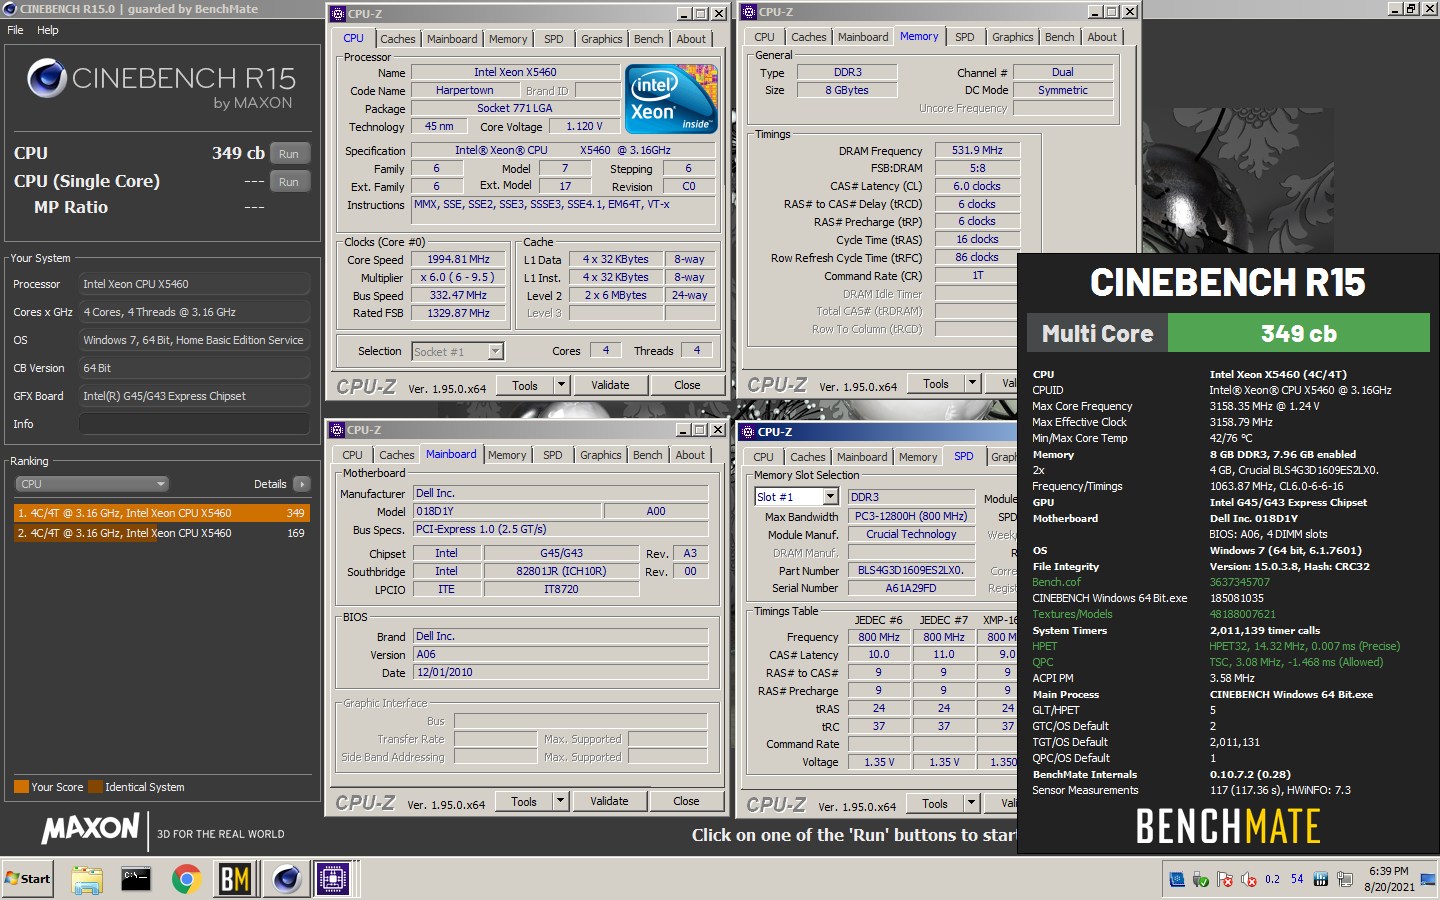Switch to CPU-Z via its taskbar icon
Screen dimensions: 1440x900
tap(332, 879)
